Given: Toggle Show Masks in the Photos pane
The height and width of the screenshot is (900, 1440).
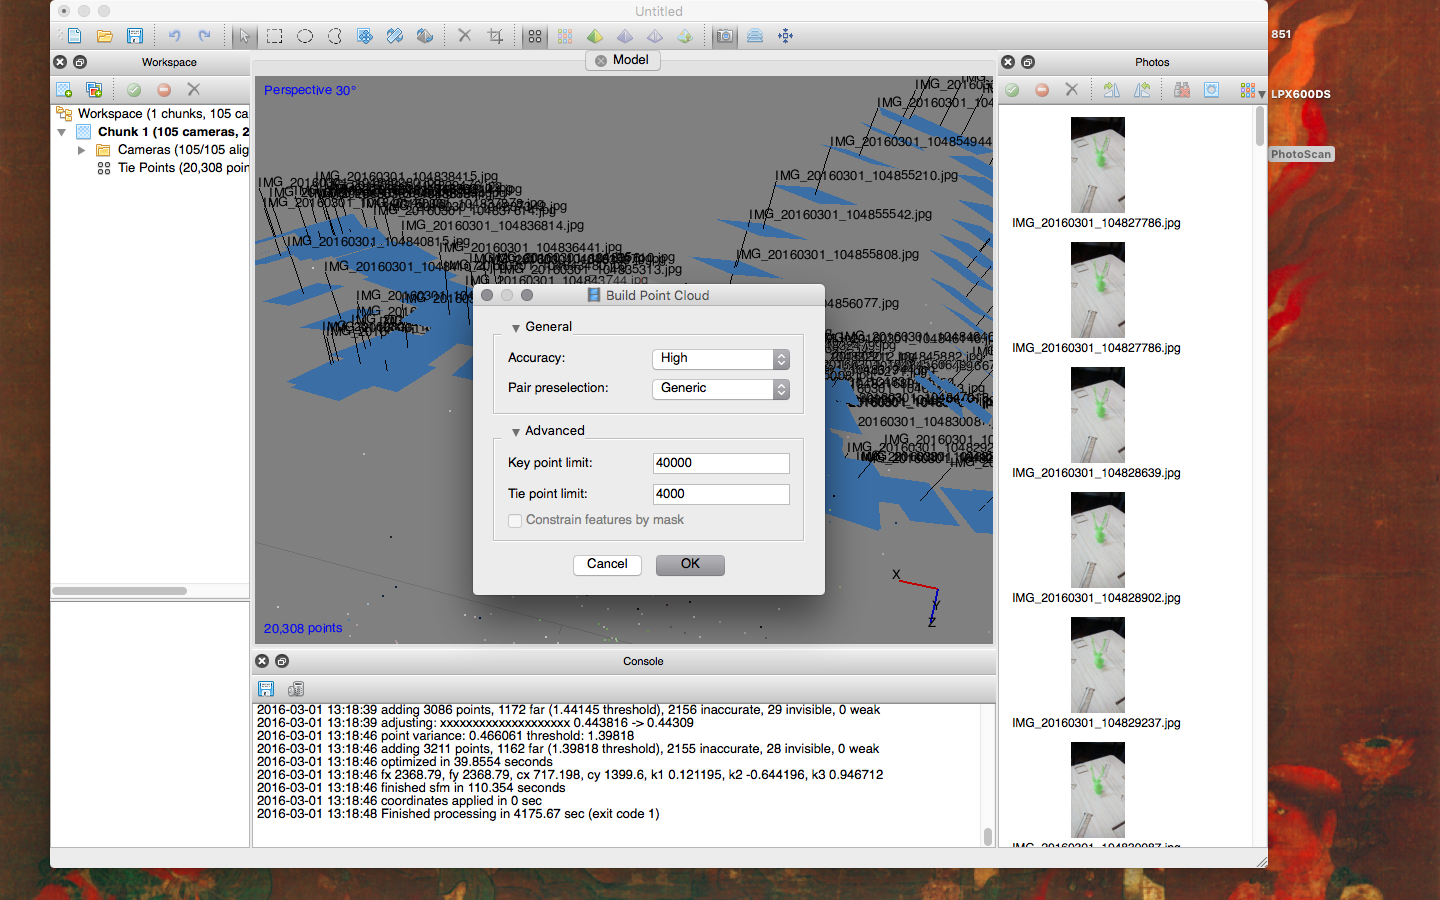Looking at the screenshot, I should click(1211, 90).
